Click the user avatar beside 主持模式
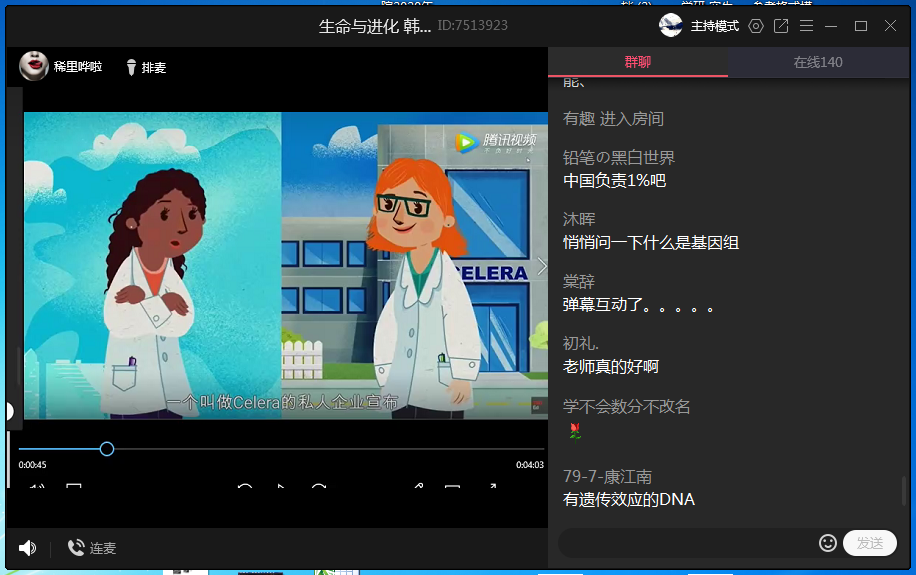This screenshot has height=575, width=916. 671,26
